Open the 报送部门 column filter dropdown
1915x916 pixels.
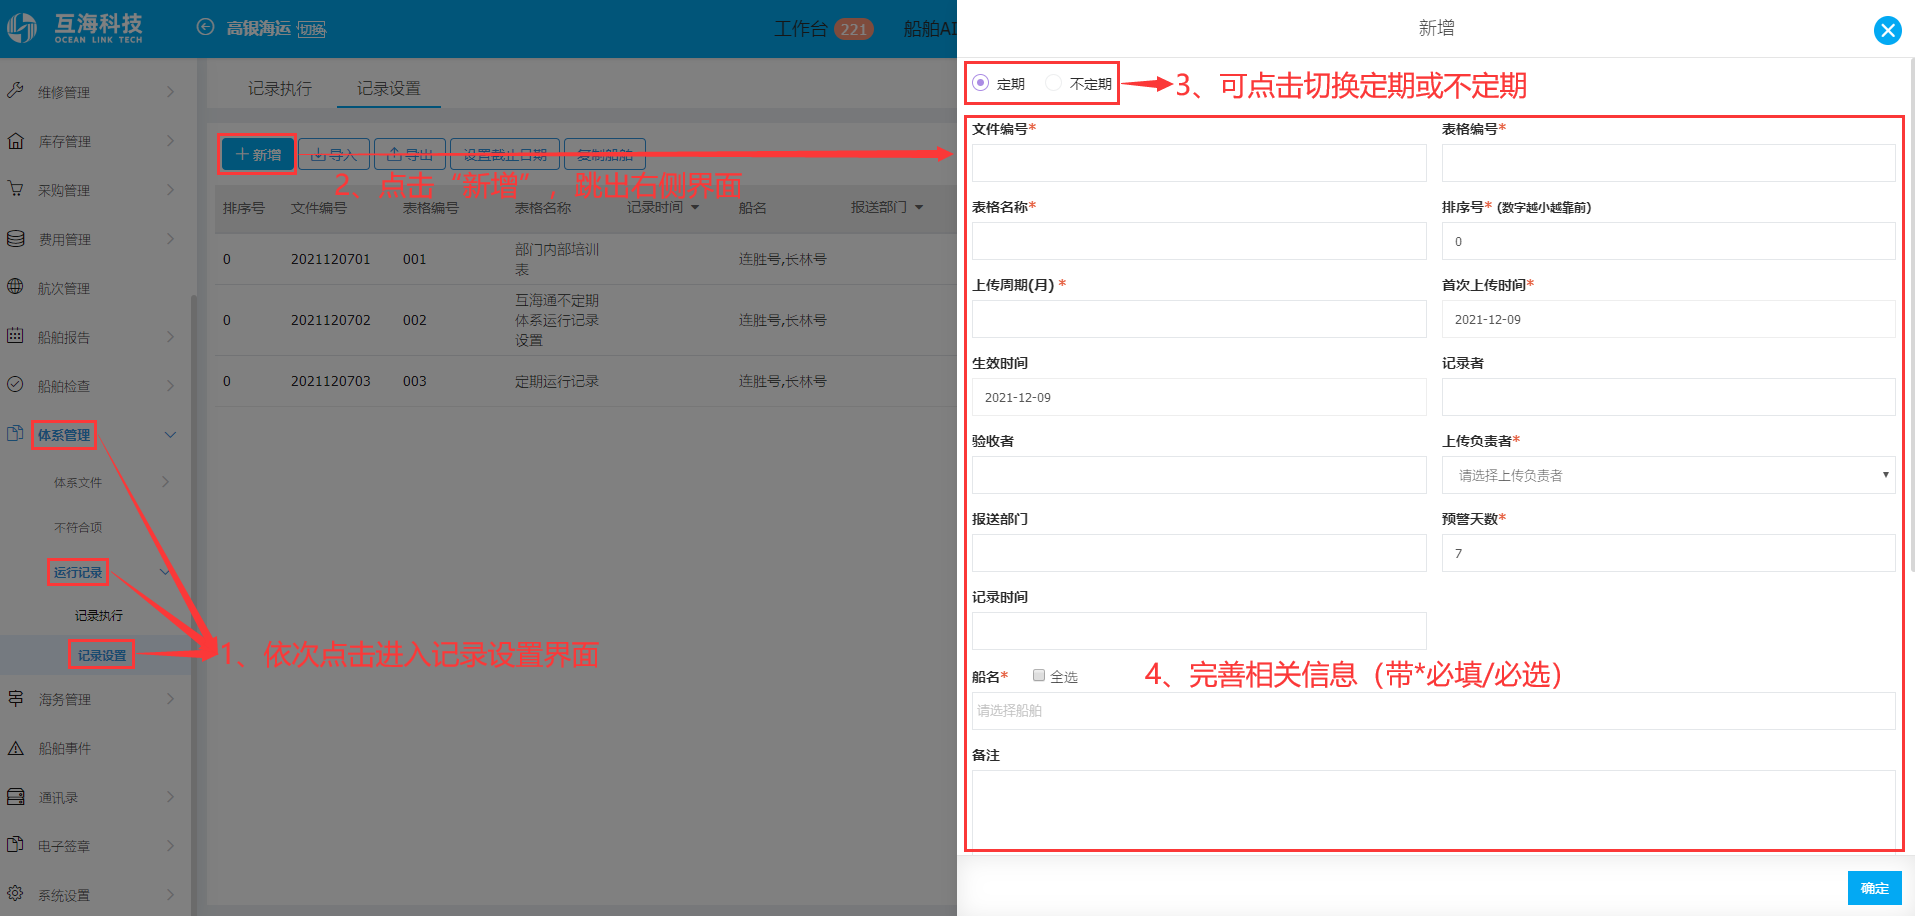pos(919,208)
